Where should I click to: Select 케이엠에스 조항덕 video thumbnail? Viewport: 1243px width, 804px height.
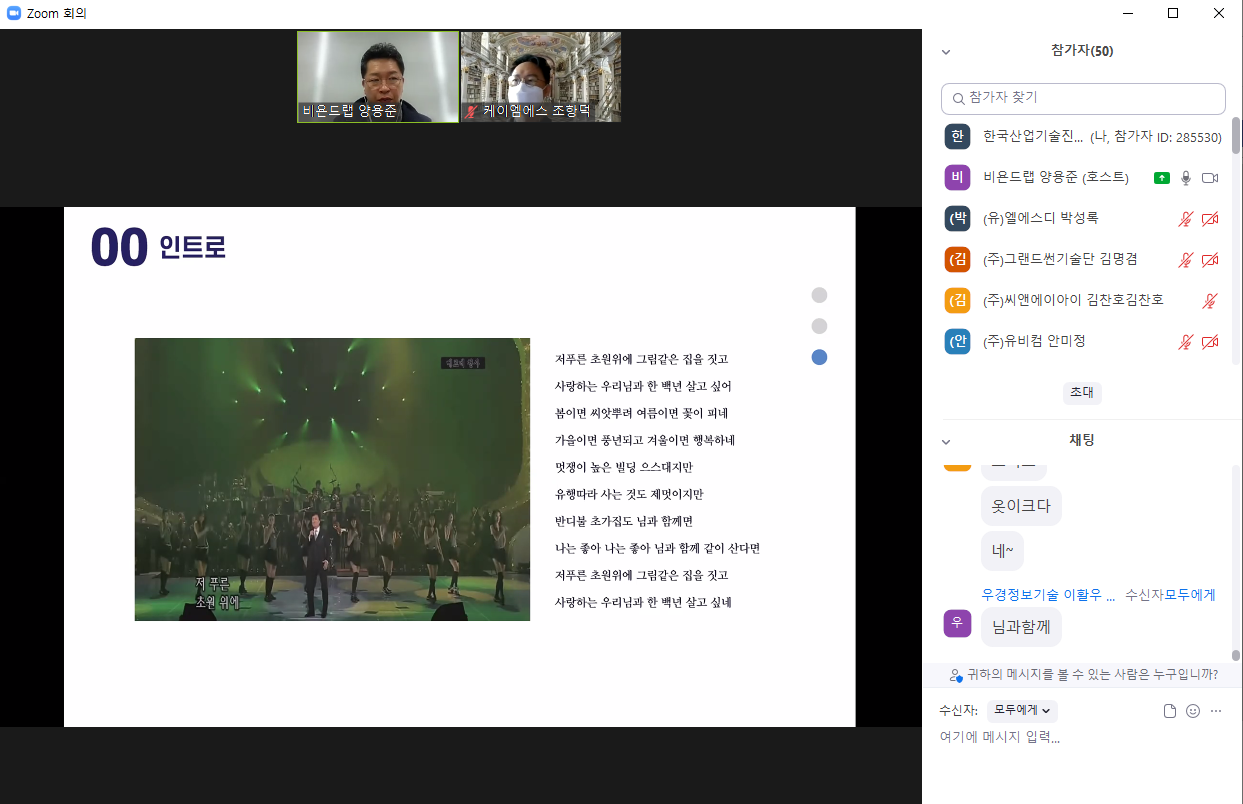point(541,77)
